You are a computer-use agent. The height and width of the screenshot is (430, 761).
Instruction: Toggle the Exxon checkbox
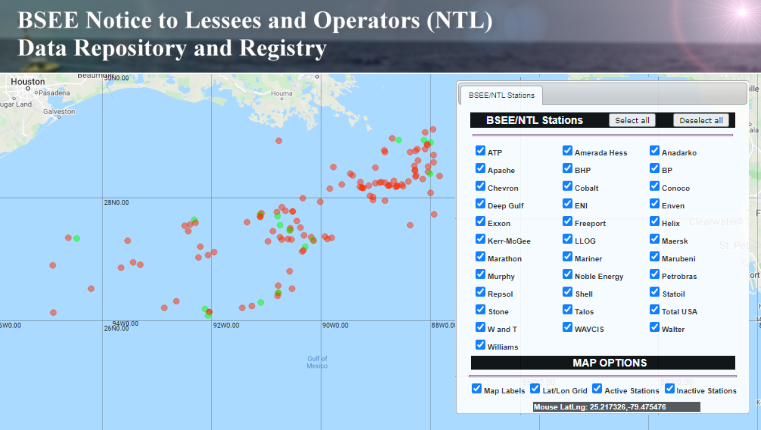click(481, 222)
